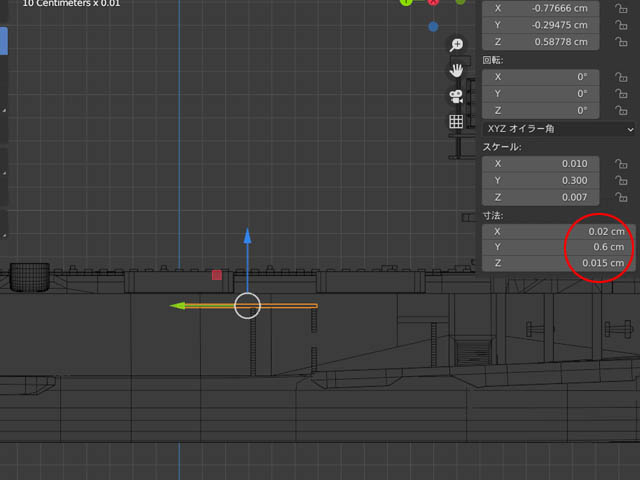
Task: Select the pan view hand icon
Action: 456,71
